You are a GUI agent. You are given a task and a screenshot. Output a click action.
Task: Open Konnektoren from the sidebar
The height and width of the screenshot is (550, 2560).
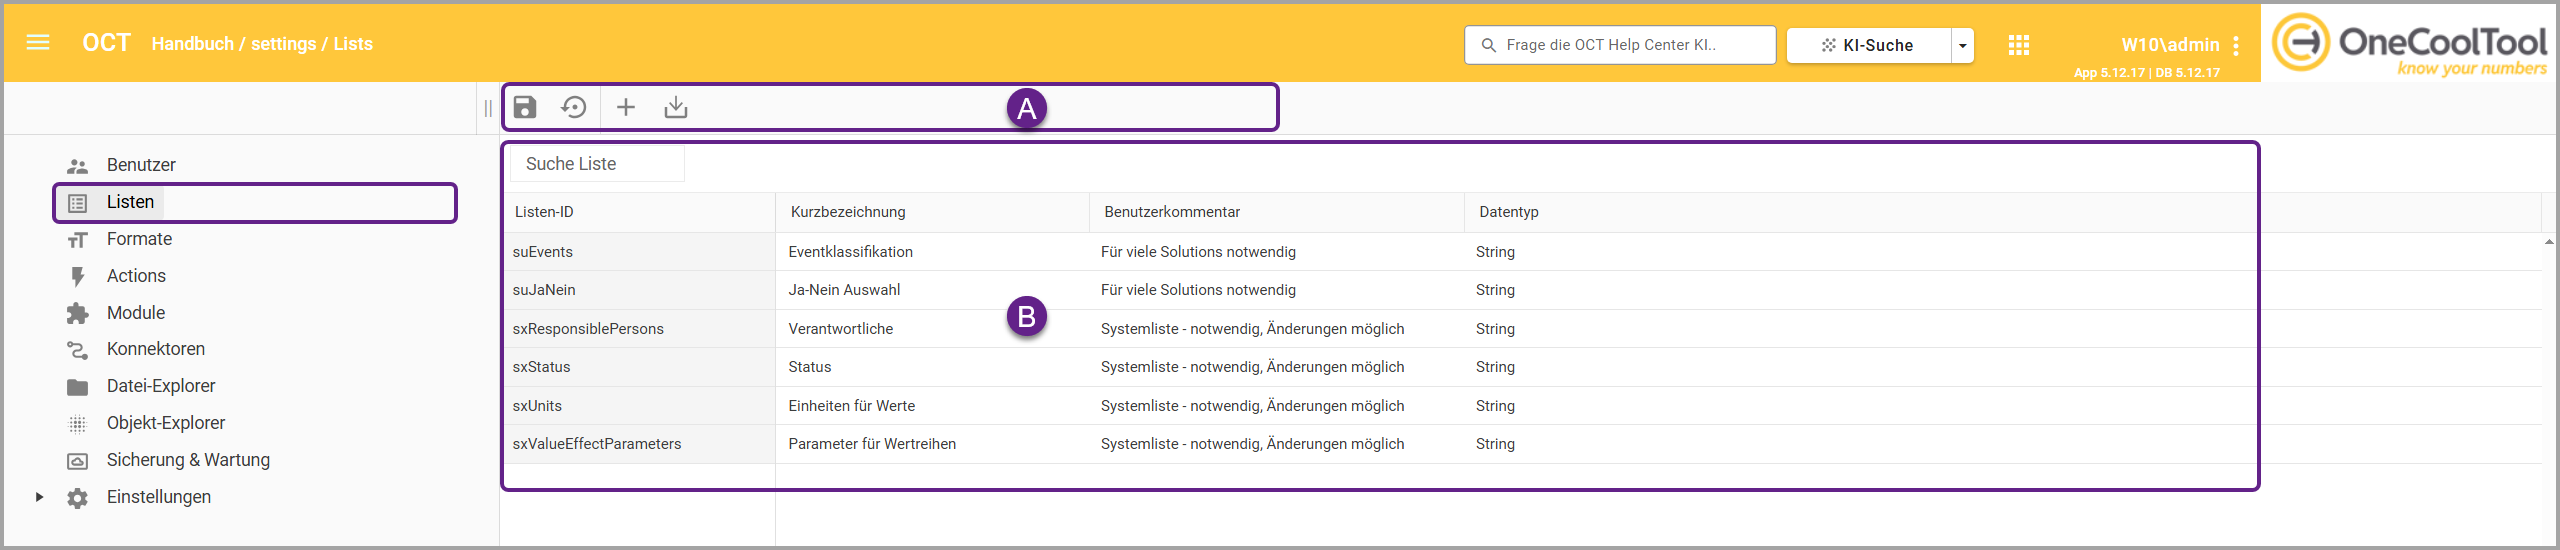click(x=155, y=349)
